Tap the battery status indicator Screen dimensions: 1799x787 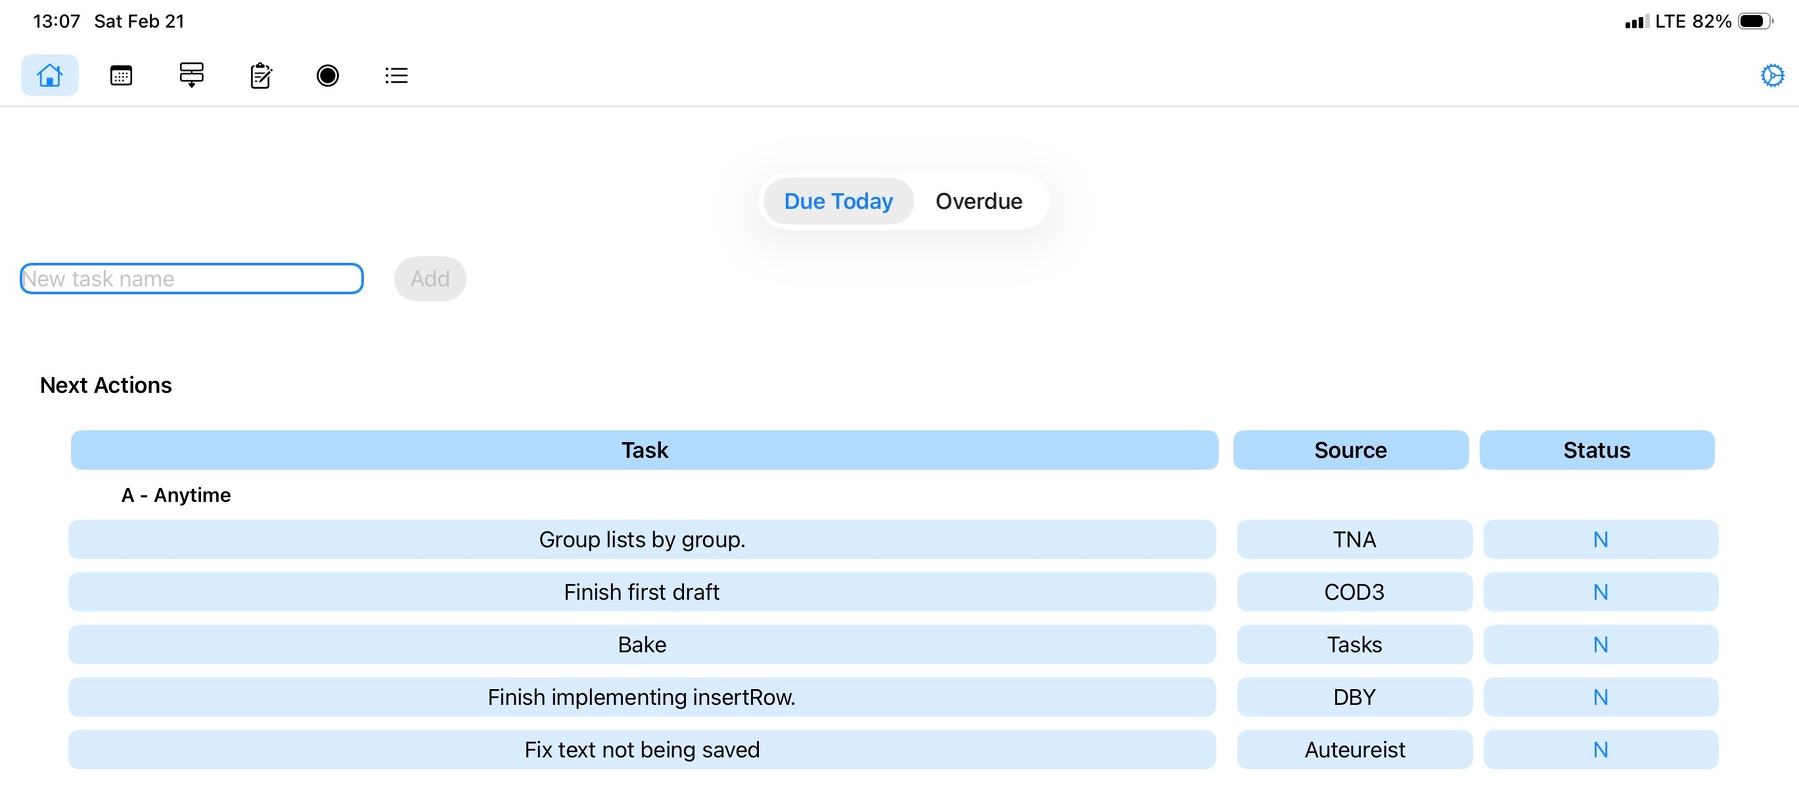pos(1755,21)
